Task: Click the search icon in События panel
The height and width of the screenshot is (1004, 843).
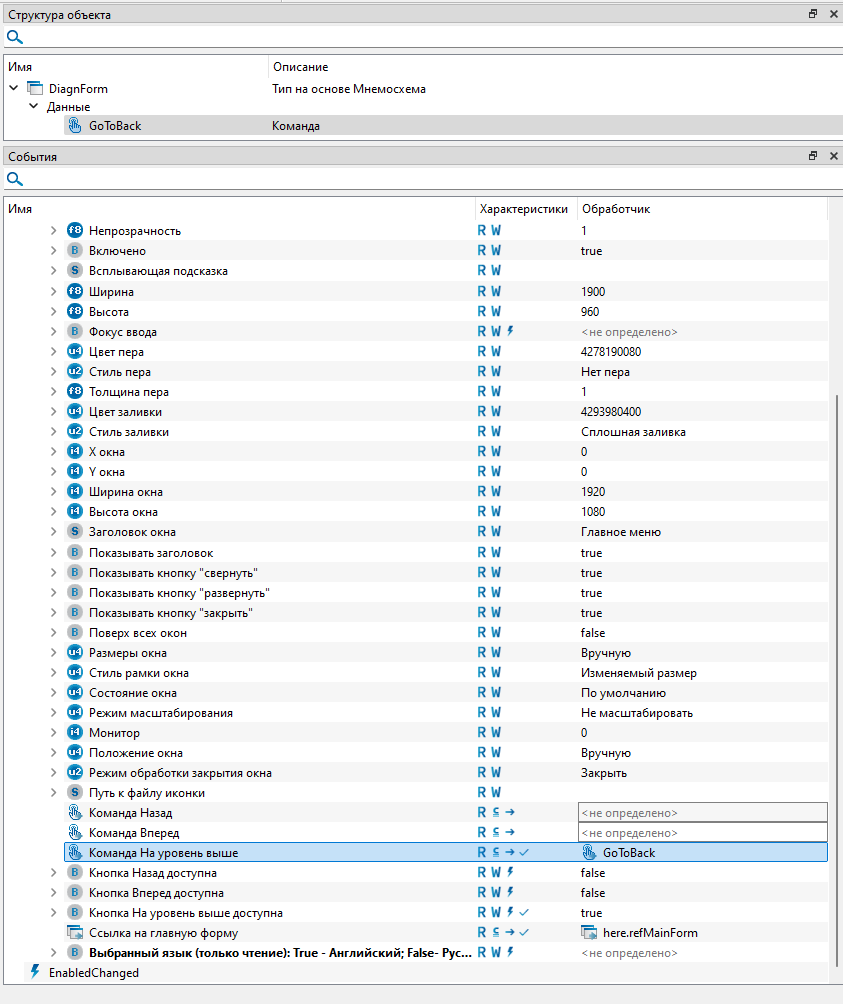Action: [15, 180]
